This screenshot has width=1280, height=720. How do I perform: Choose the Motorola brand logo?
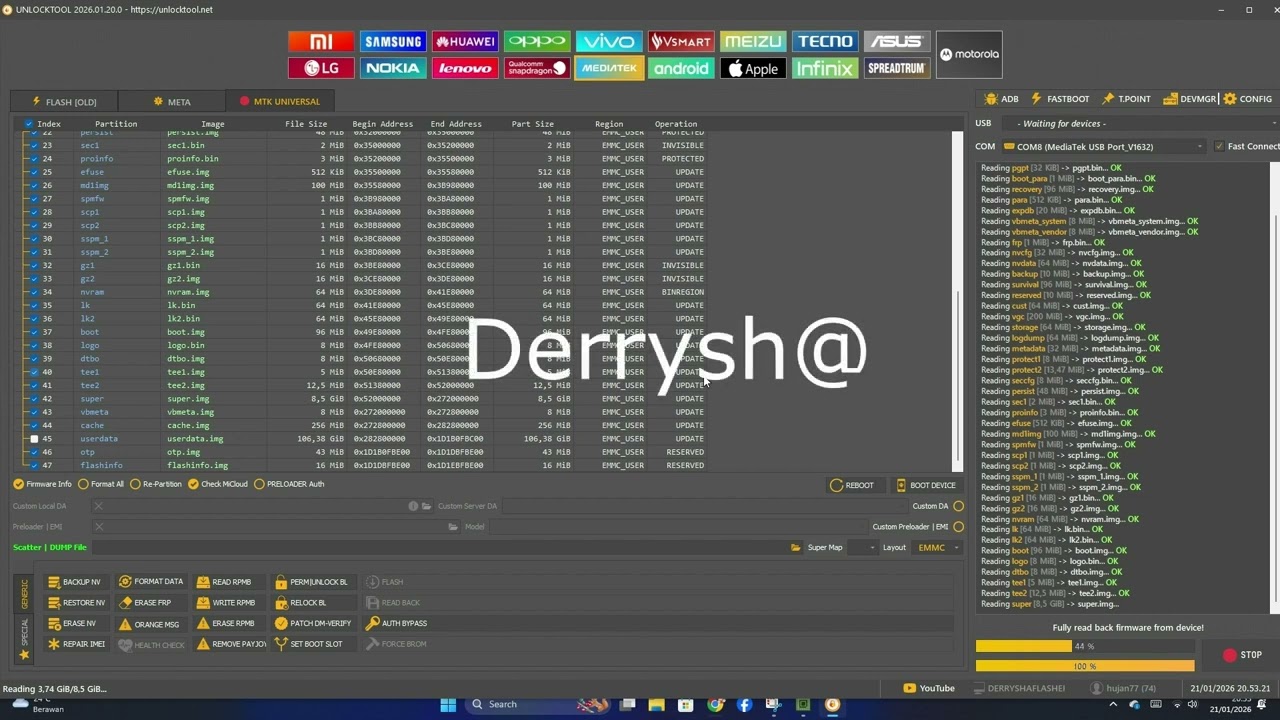969,54
